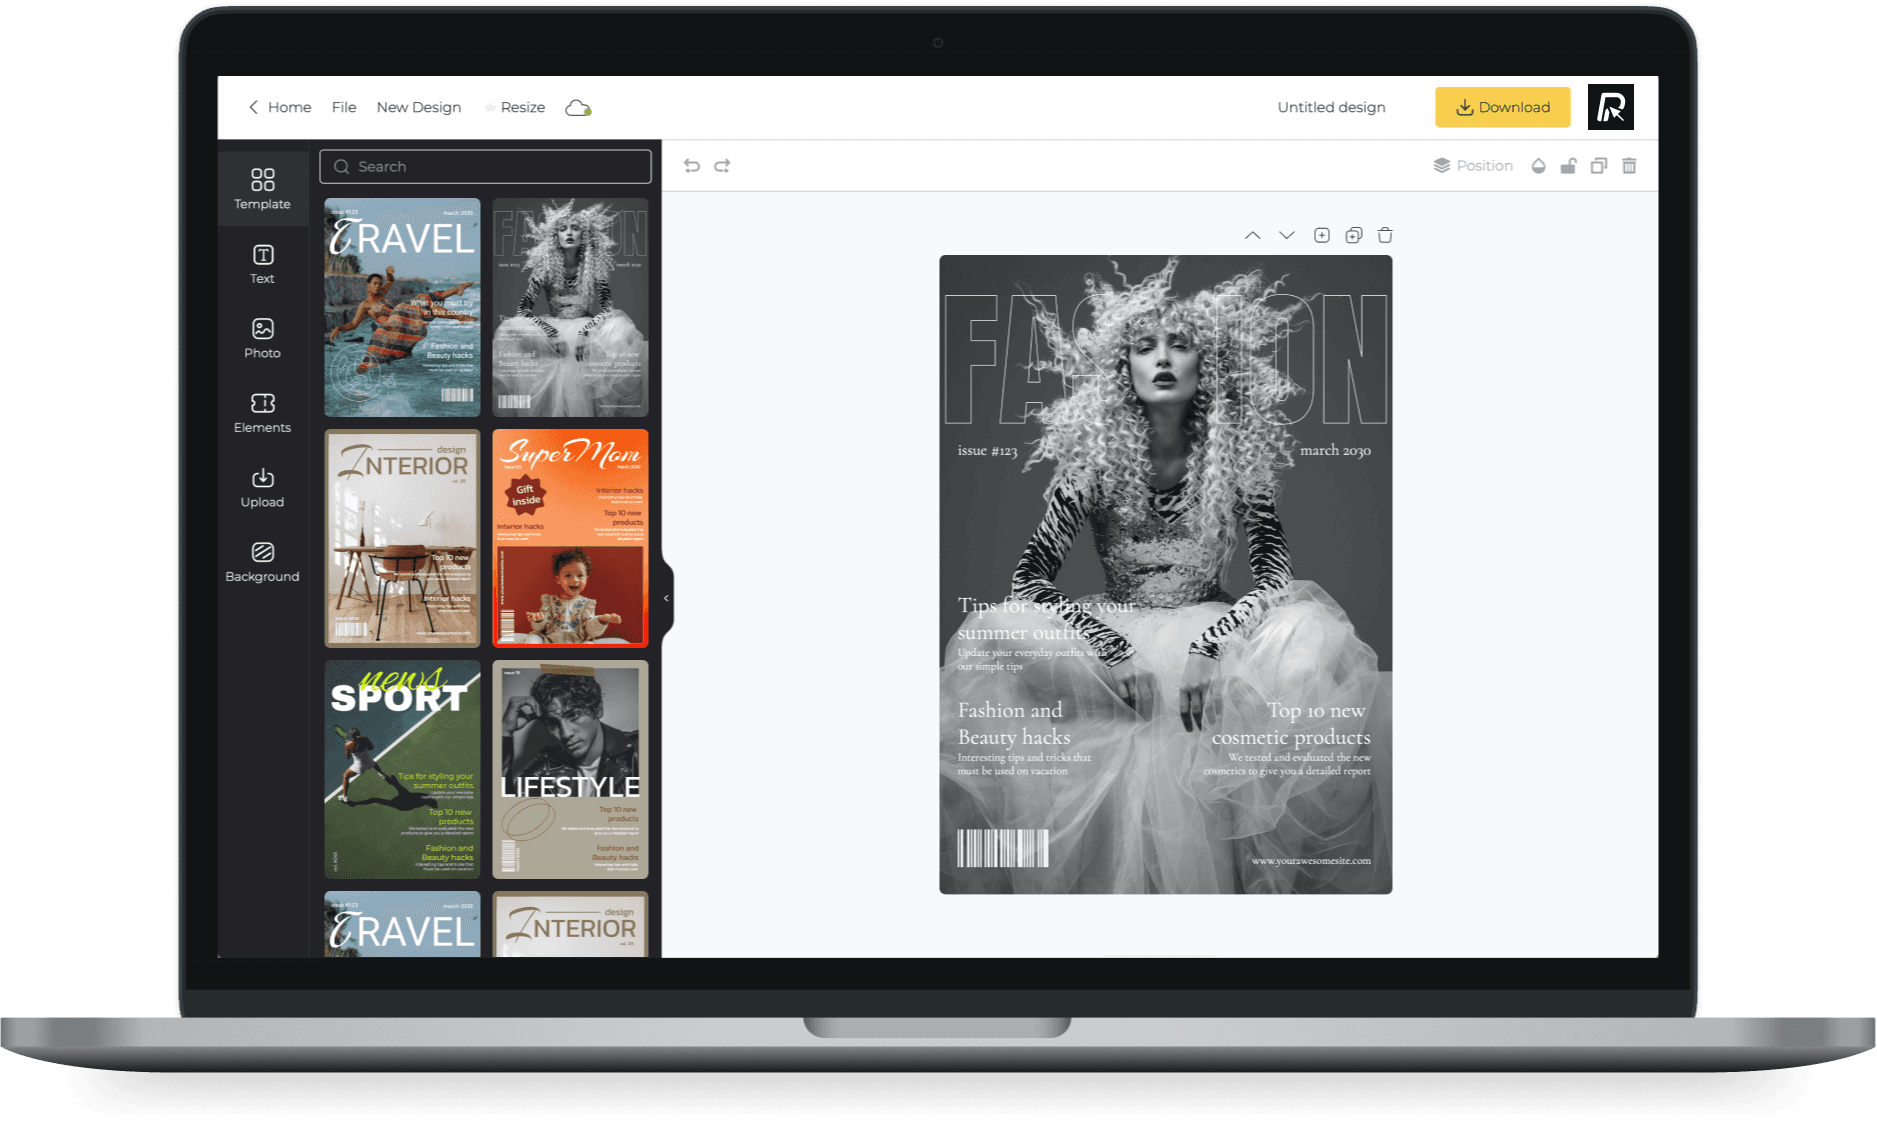Click the trash icon in top toolbar
This screenshot has width=1877, height=1125.
click(x=1629, y=166)
